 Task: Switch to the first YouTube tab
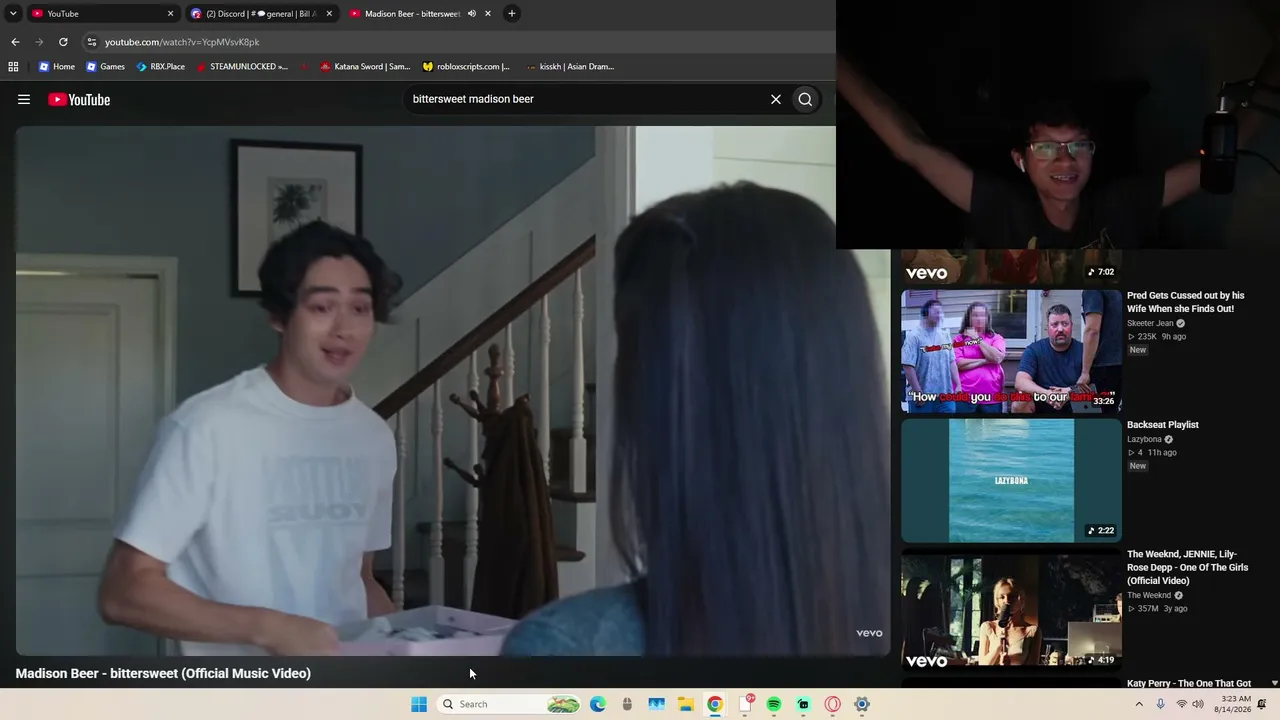(x=102, y=14)
